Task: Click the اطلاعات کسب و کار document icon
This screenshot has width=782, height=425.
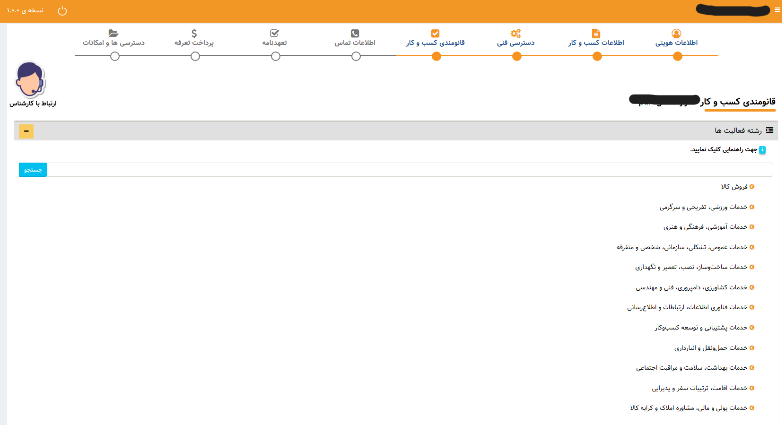Action: [596, 33]
